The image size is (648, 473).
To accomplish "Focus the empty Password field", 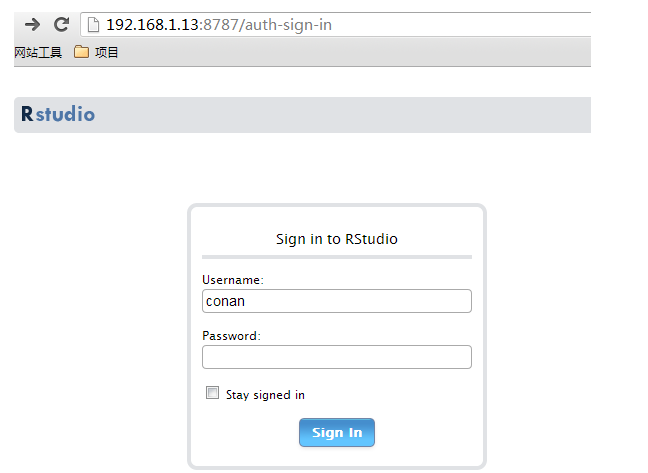I will tap(337, 357).
